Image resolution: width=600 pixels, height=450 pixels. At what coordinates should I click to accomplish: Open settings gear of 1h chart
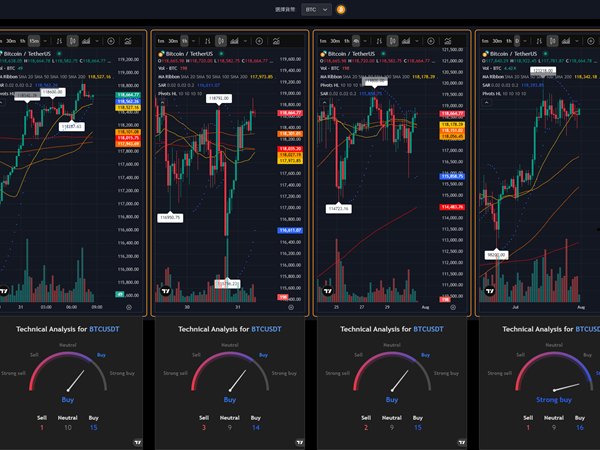click(291, 307)
